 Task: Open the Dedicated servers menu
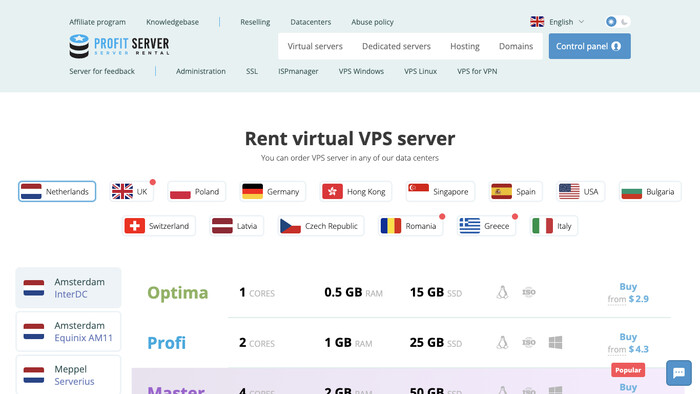pos(396,46)
